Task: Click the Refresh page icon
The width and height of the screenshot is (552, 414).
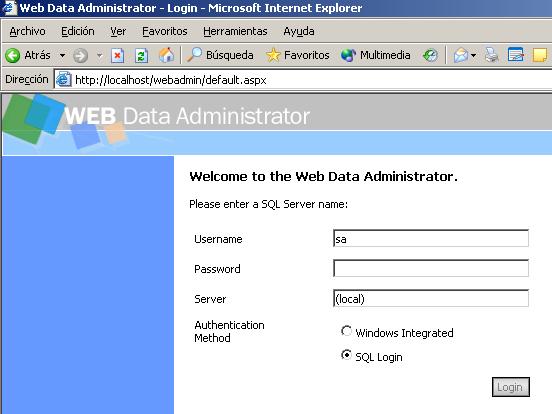Action: pyautogui.click(x=142, y=56)
